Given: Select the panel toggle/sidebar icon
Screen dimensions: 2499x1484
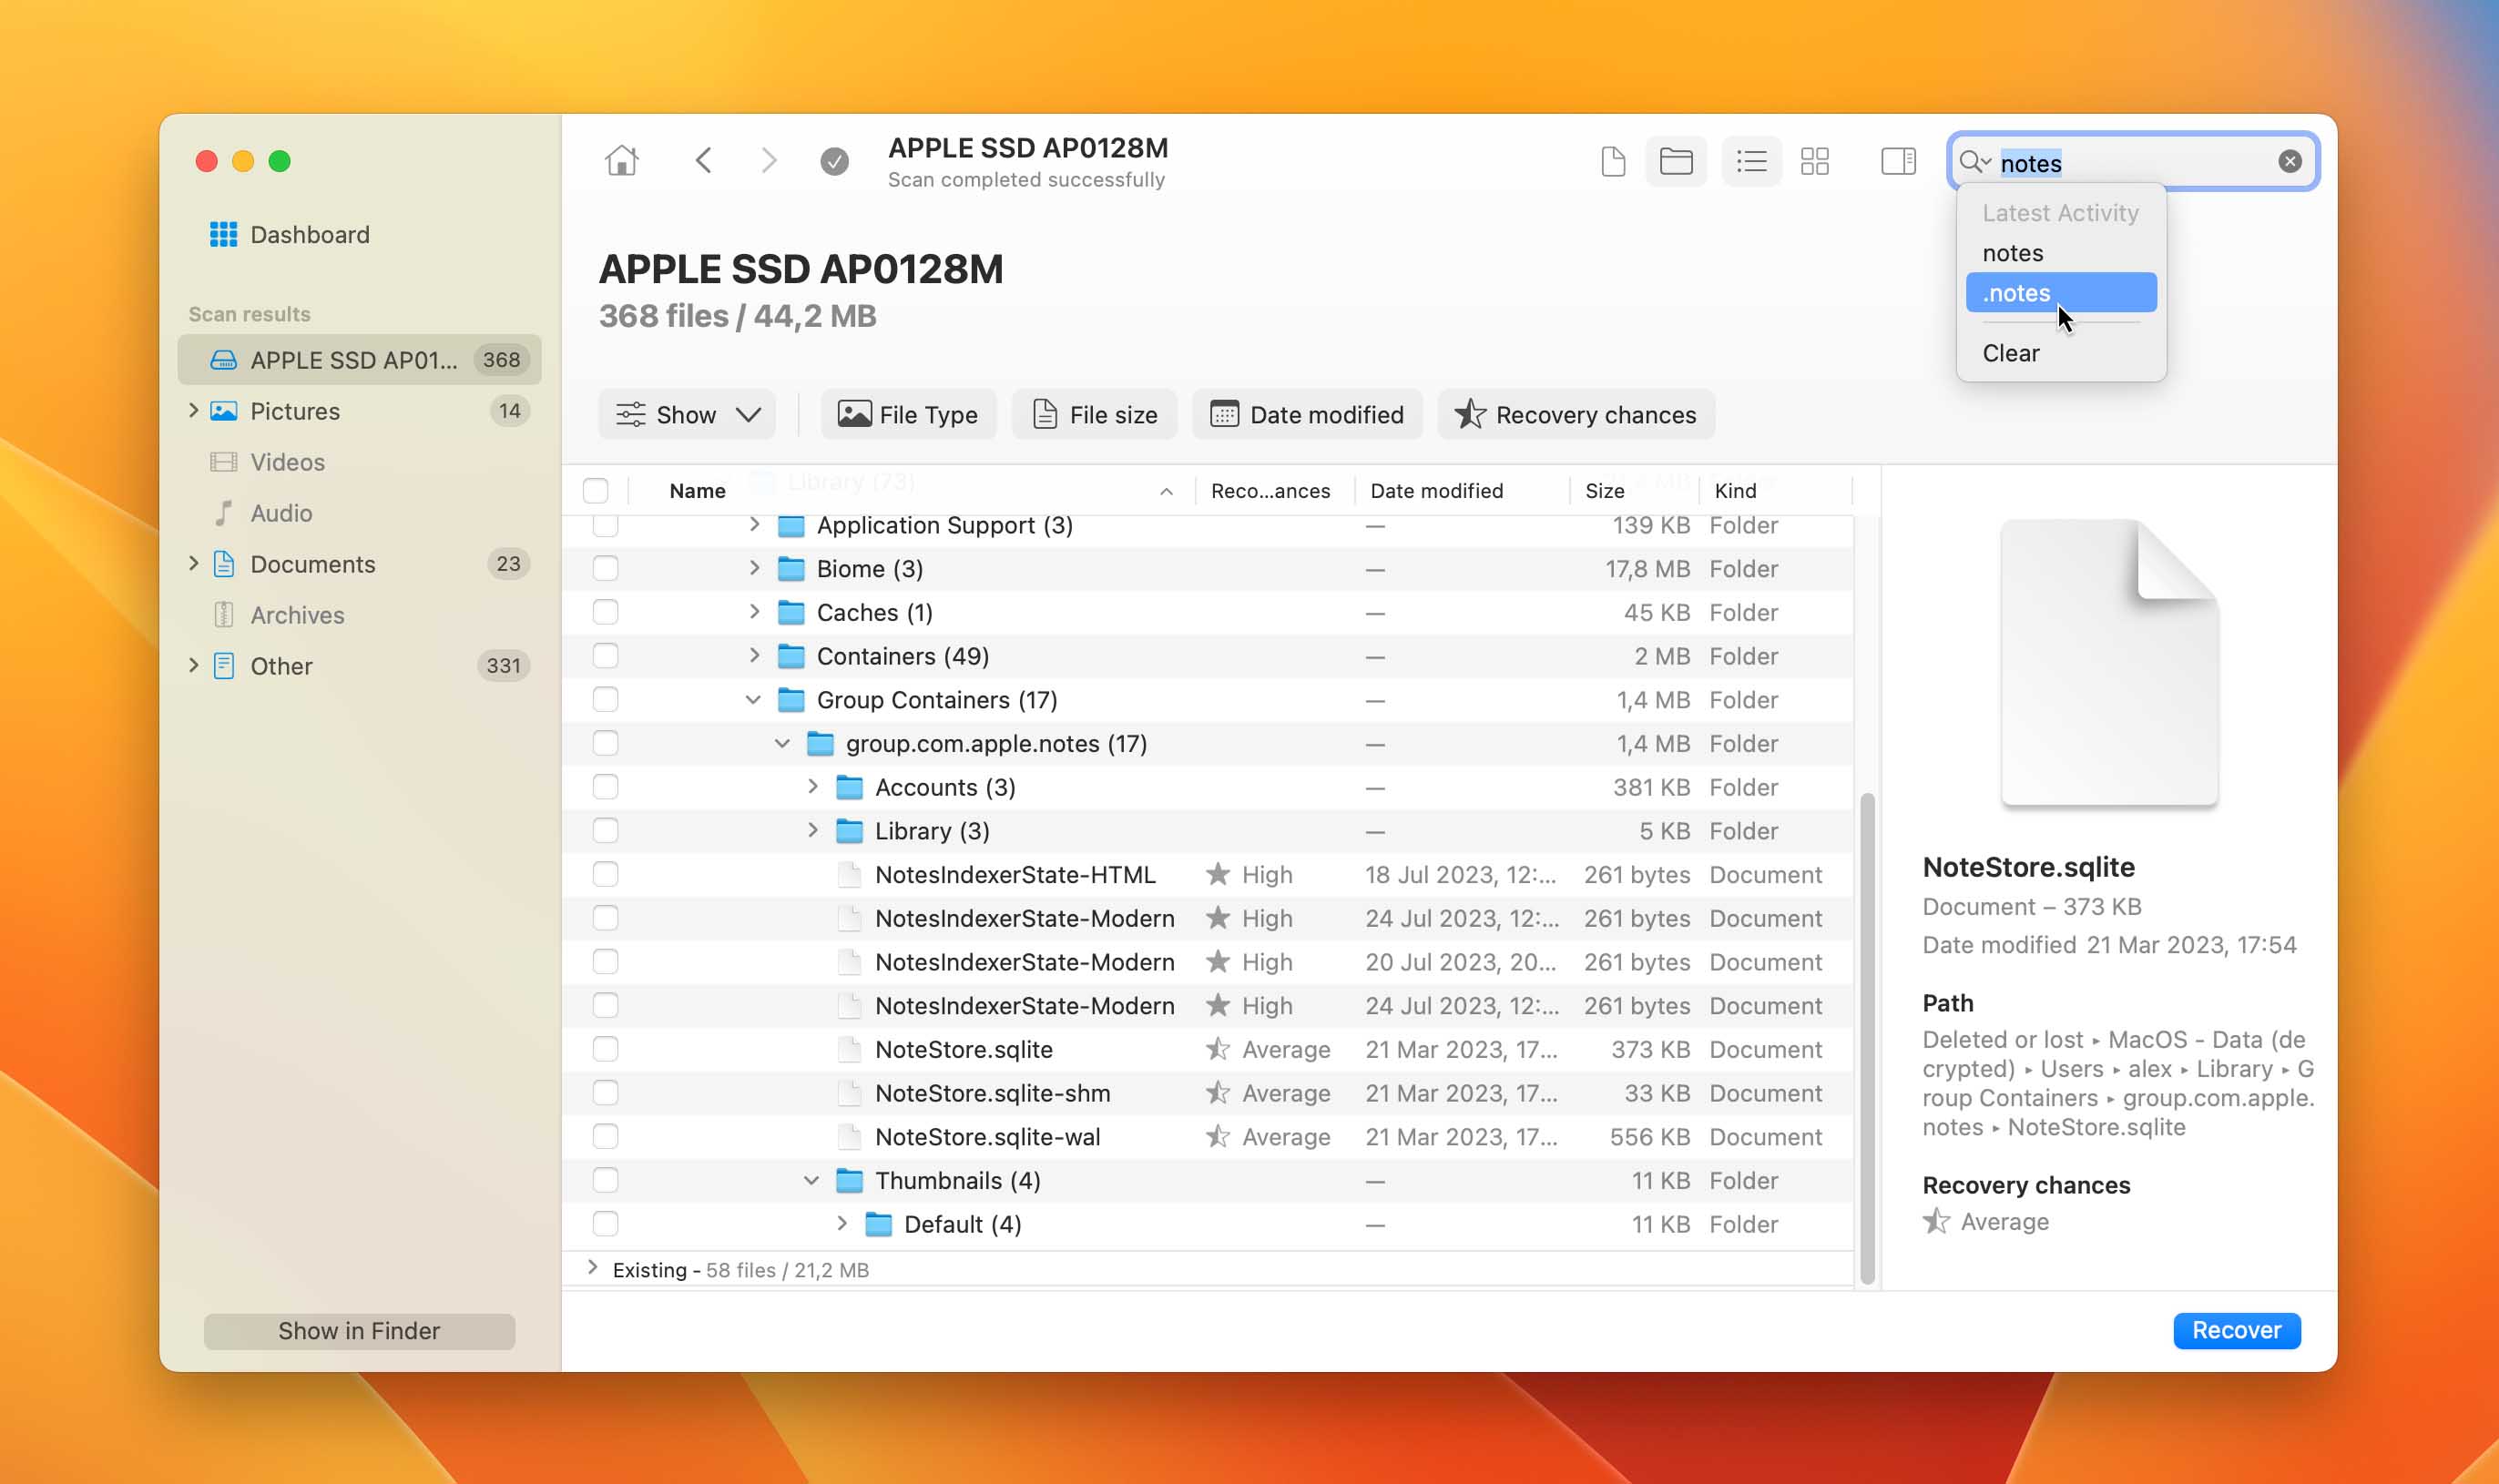Looking at the screenshot, I should click(x=1900, y=161).
